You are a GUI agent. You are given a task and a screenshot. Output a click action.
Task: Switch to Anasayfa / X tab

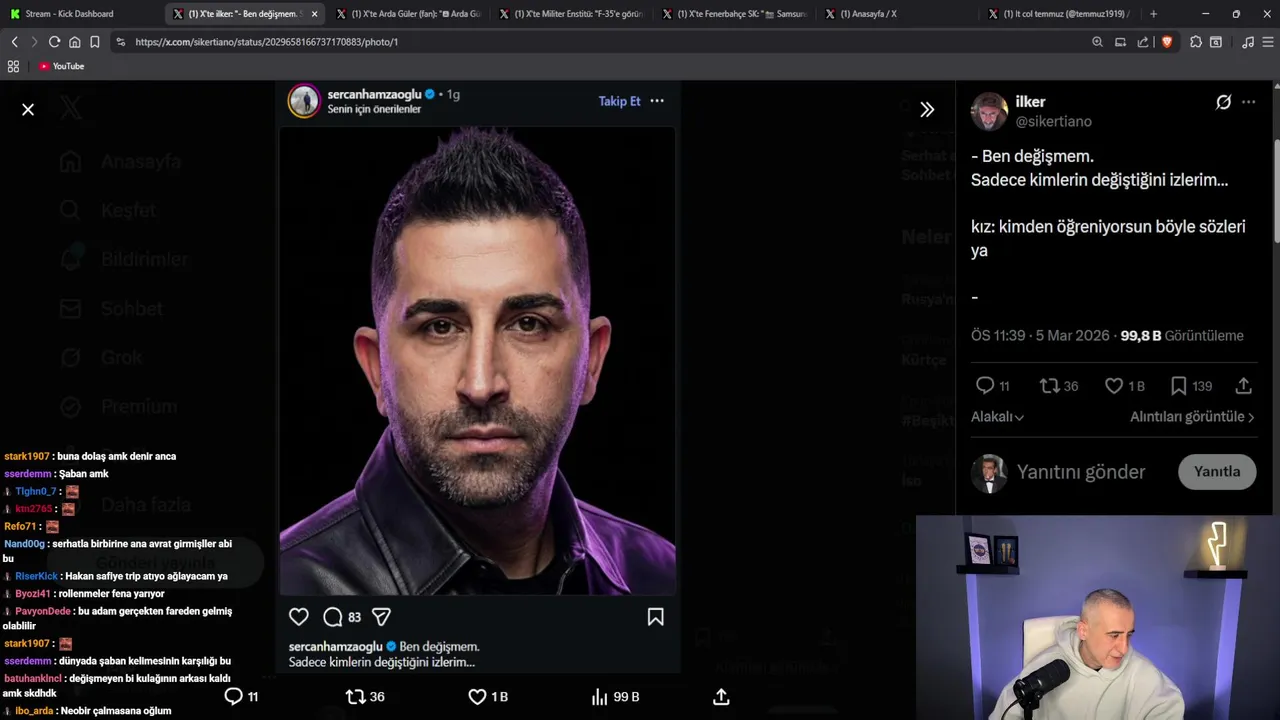coord(897,14)
